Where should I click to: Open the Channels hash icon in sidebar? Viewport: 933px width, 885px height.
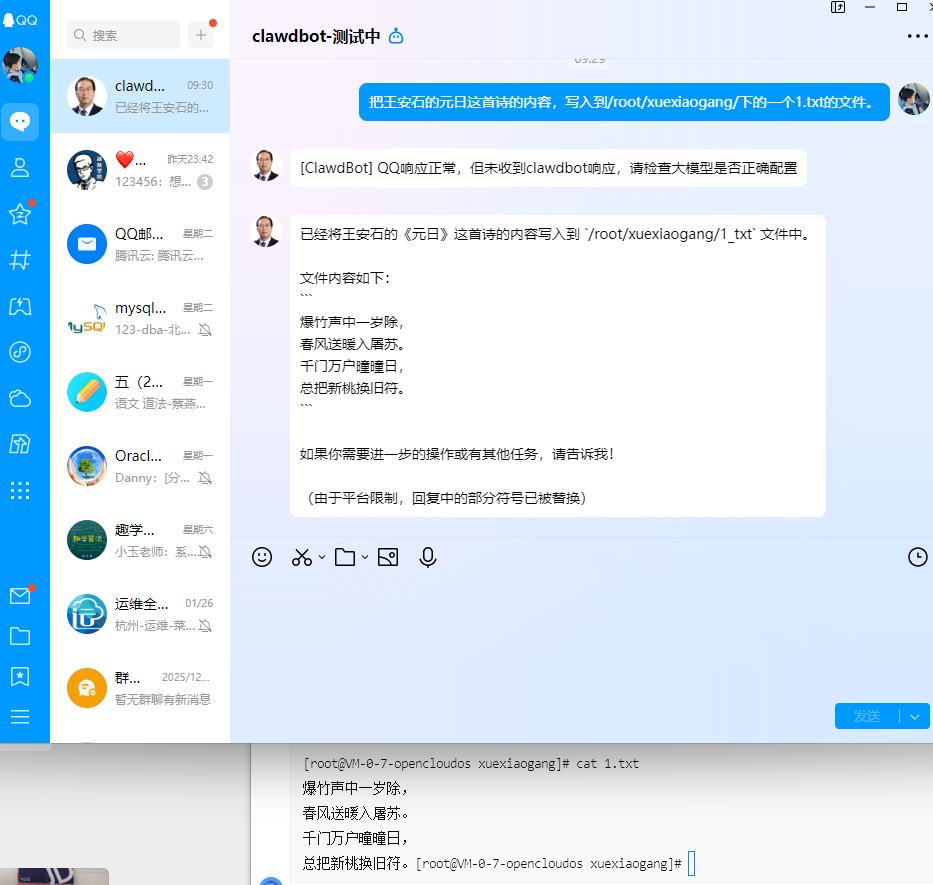[20, 260]
